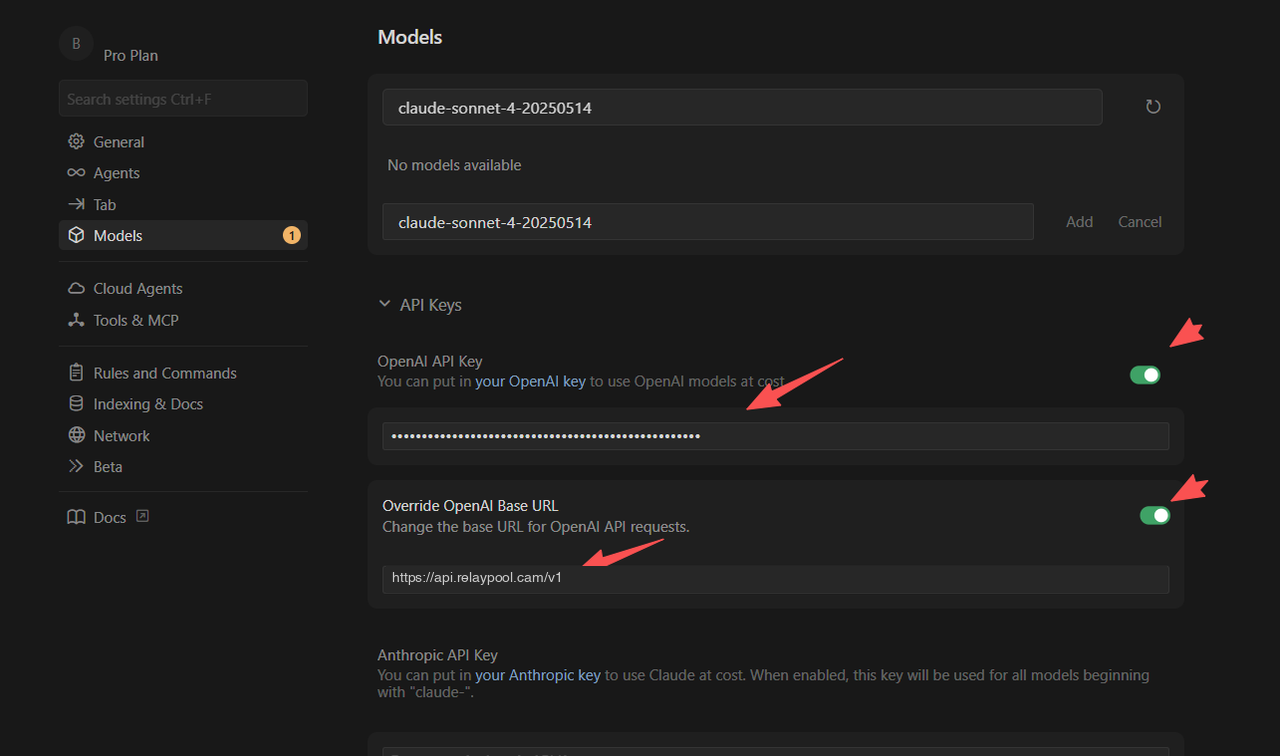Turn off the OpenAI API Key toggle
This screenshot has height=756, width=1280.
tap(1145, 375)
